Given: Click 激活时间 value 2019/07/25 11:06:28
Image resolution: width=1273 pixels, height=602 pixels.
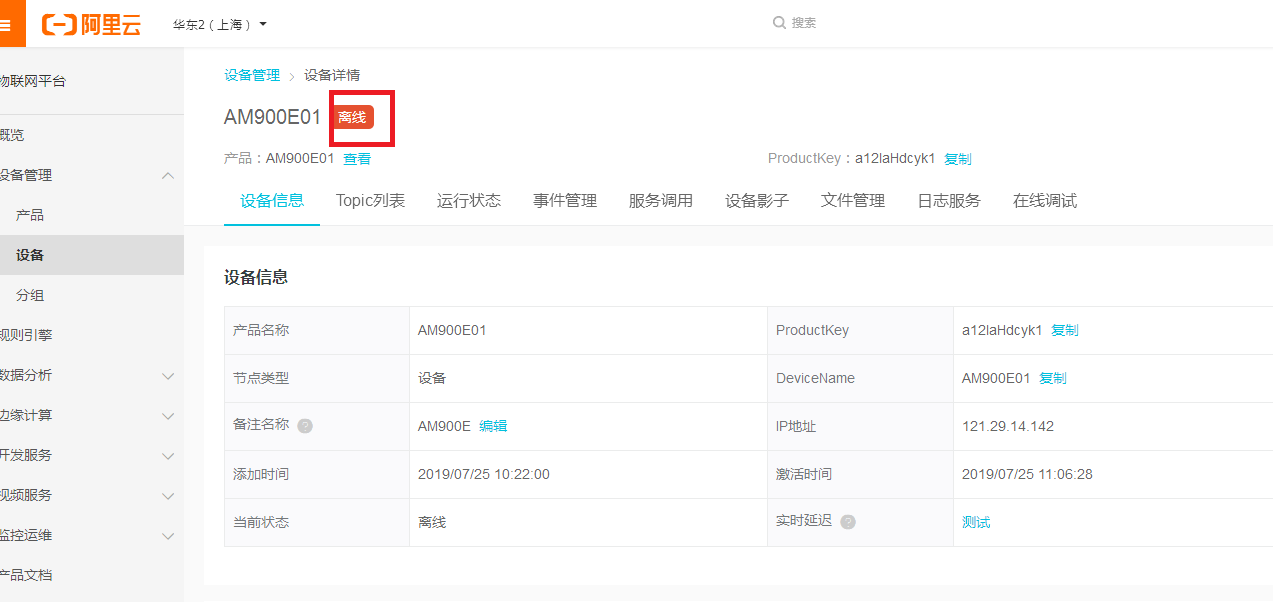Looking at the screenshot, I should (1027, 474).
